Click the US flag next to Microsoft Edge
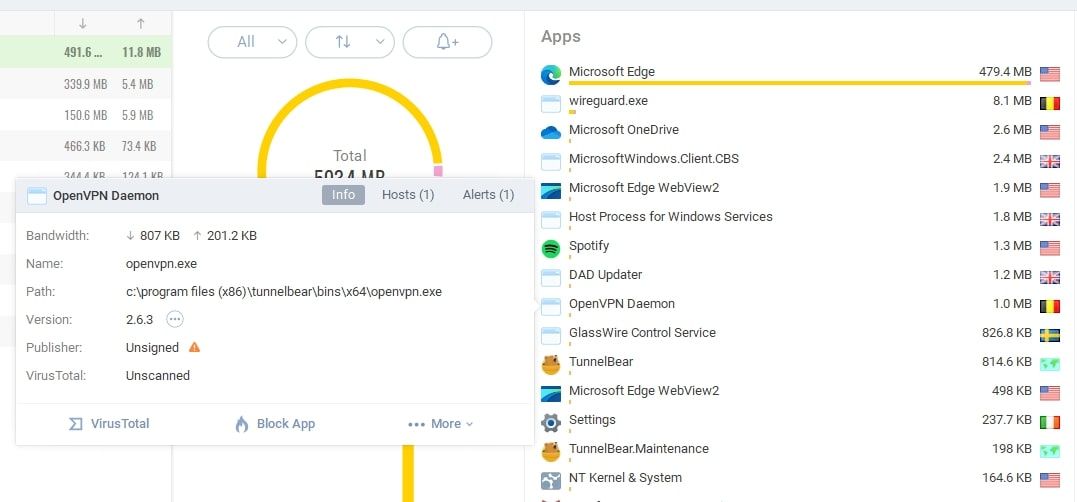The width and height of the screenshot is (1077, 502). (x=1050, y=74)
